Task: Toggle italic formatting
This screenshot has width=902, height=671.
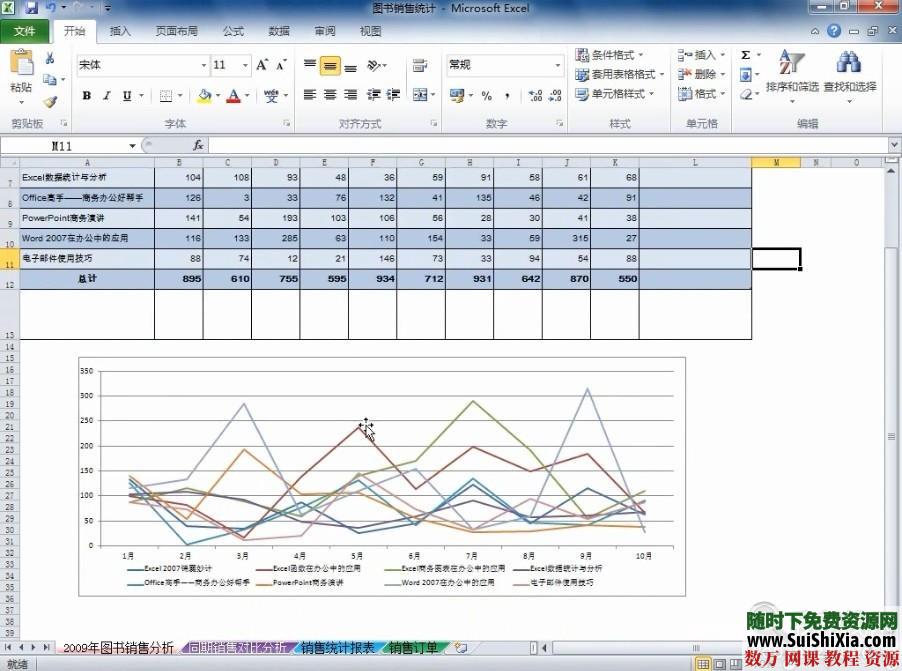Action: tap(106, 96)
